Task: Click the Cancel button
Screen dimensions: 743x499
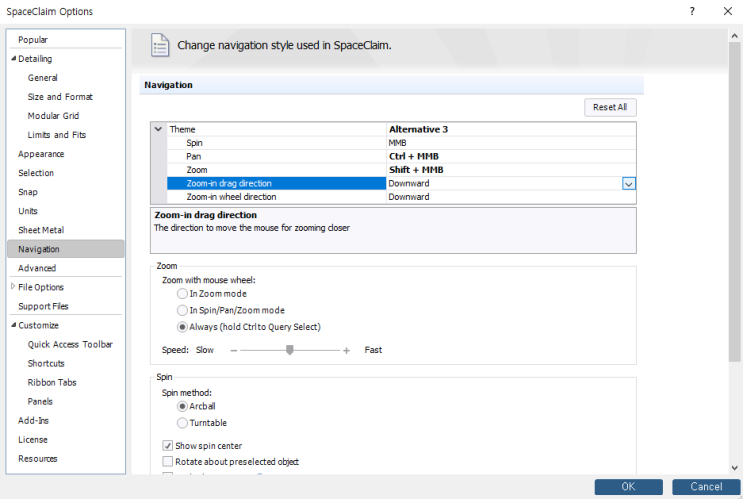Action: [706, 487]
